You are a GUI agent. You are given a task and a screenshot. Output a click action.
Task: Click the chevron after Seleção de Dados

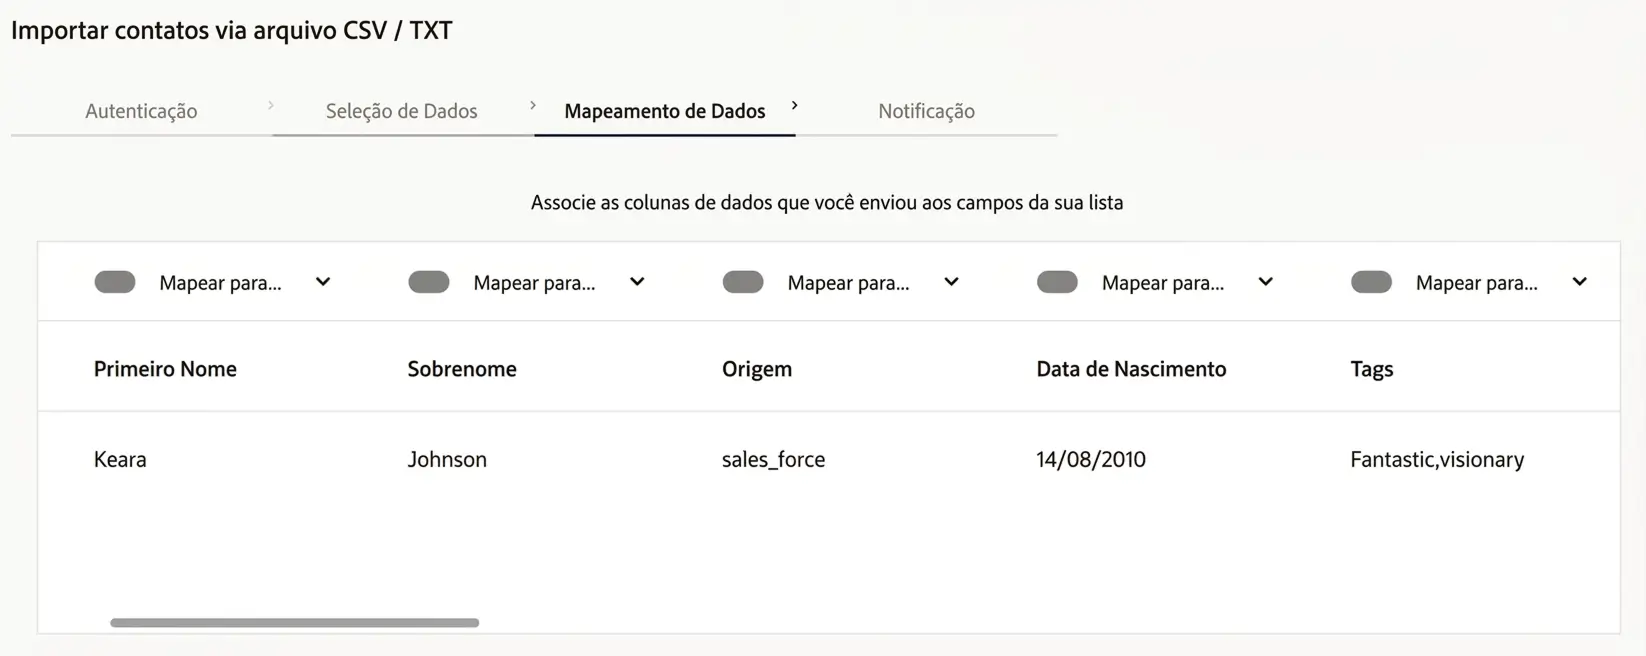point(533,105)
